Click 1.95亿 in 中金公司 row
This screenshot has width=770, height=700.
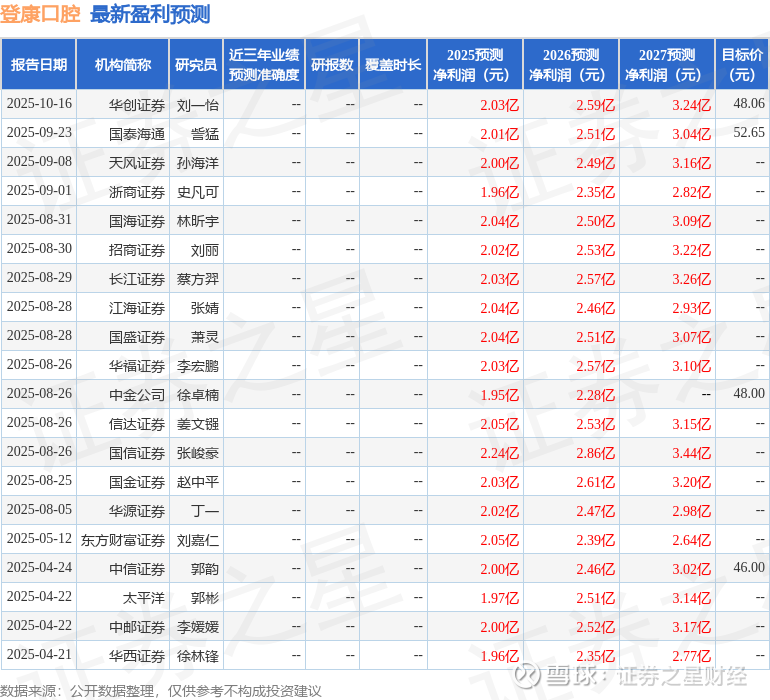[x=499, y=395]
